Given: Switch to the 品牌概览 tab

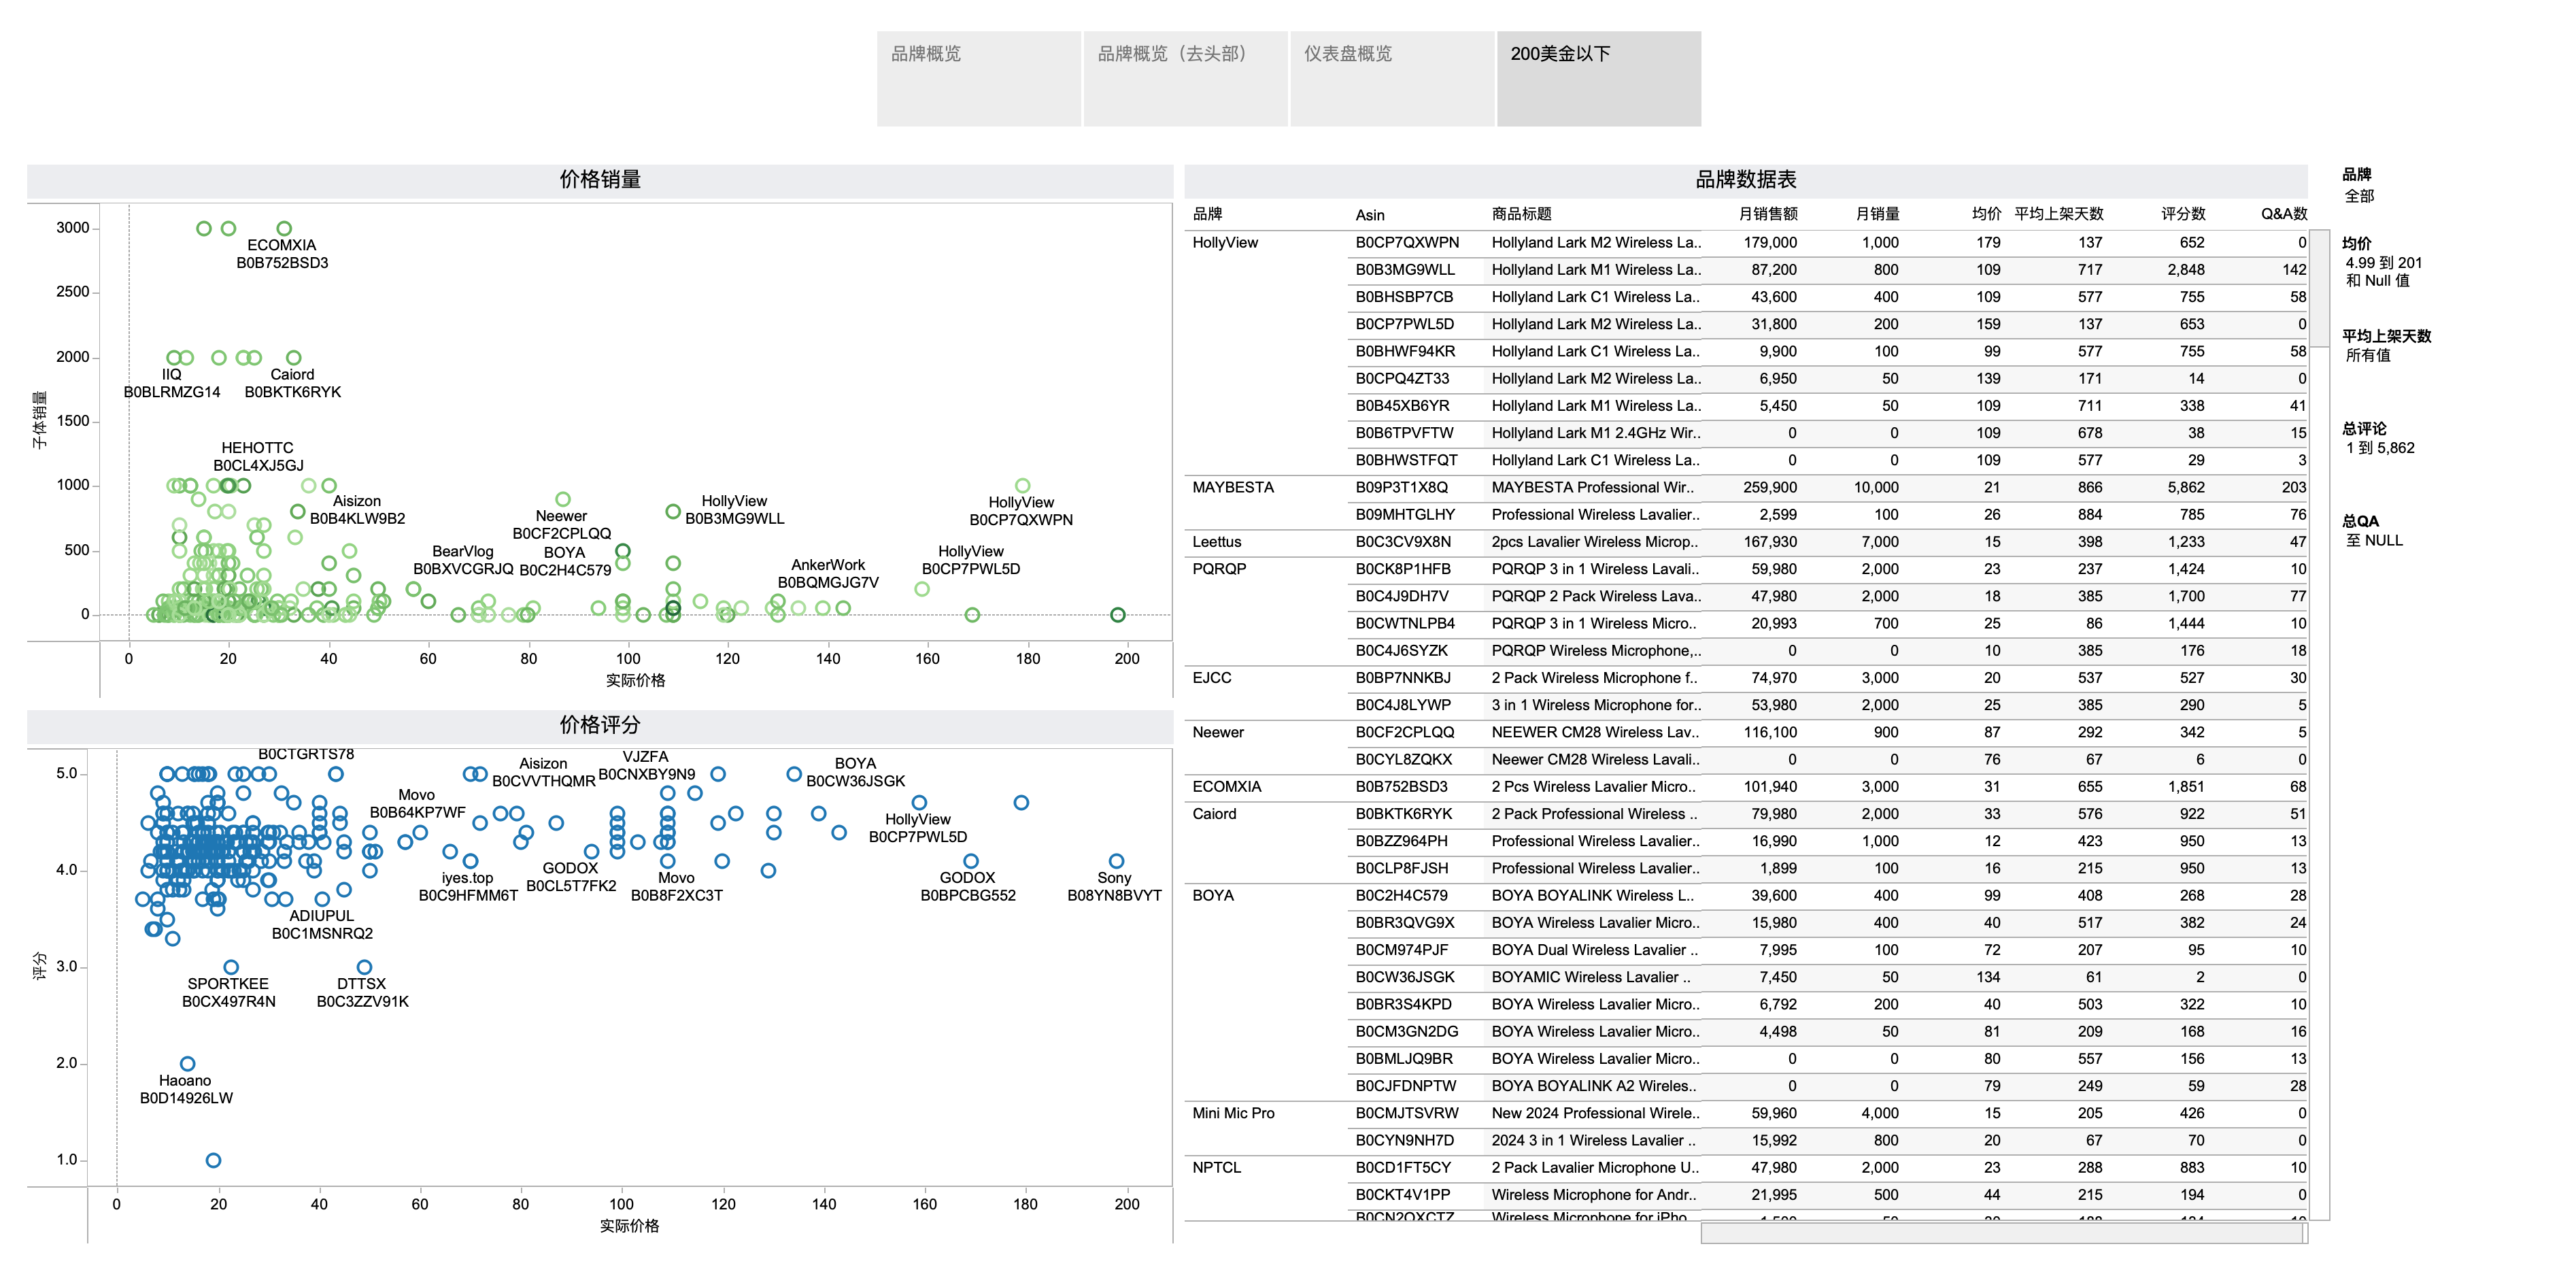Looking at the screenshot, I should [x=978, y=78].
